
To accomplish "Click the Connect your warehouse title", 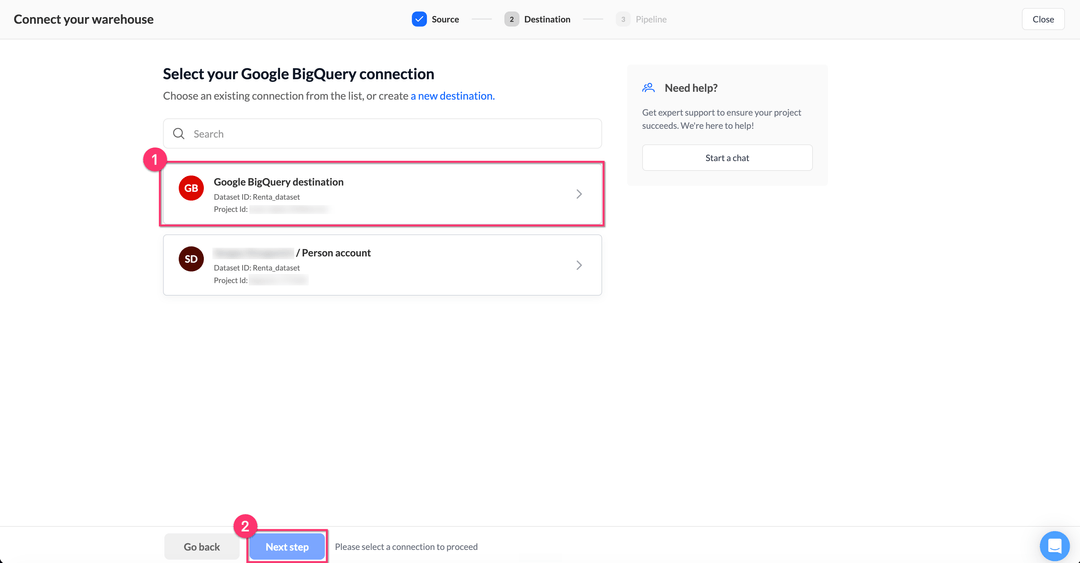I will [x=83, y=19].
